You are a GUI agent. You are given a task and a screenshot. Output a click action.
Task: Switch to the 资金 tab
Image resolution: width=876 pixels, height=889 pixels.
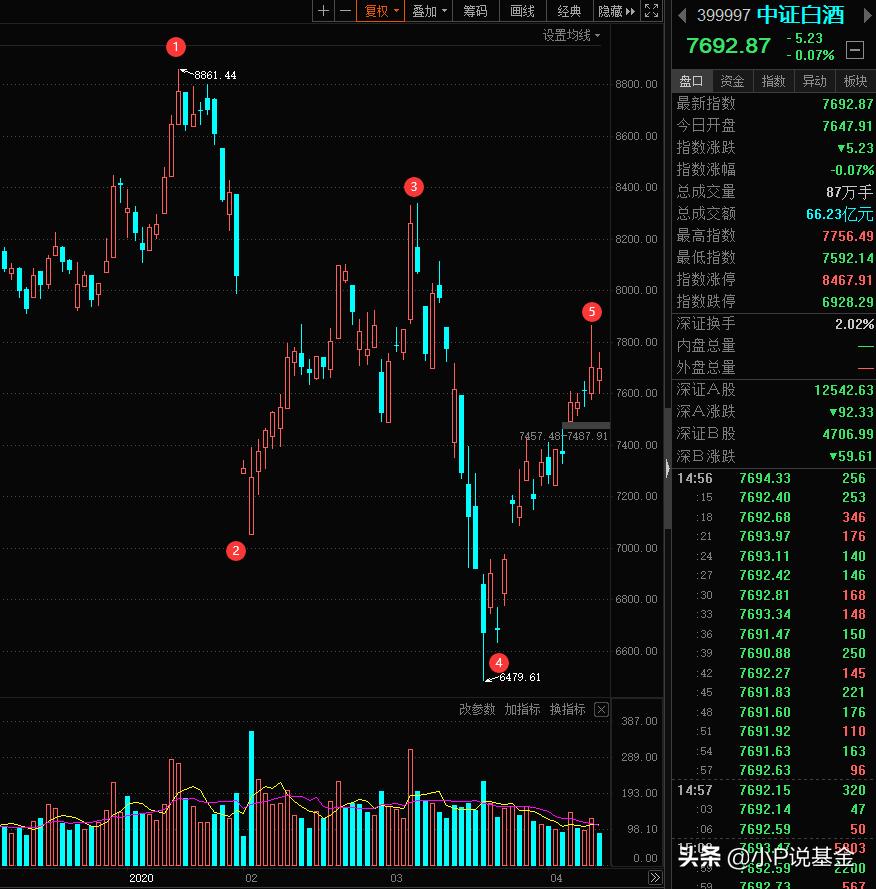pos(732,81)
